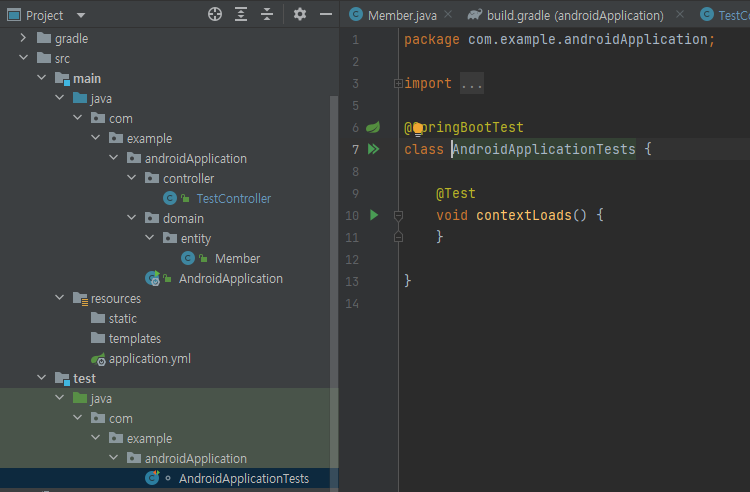Close the build.gradle tab
The image size is (750, 492).
pos(680,15)
